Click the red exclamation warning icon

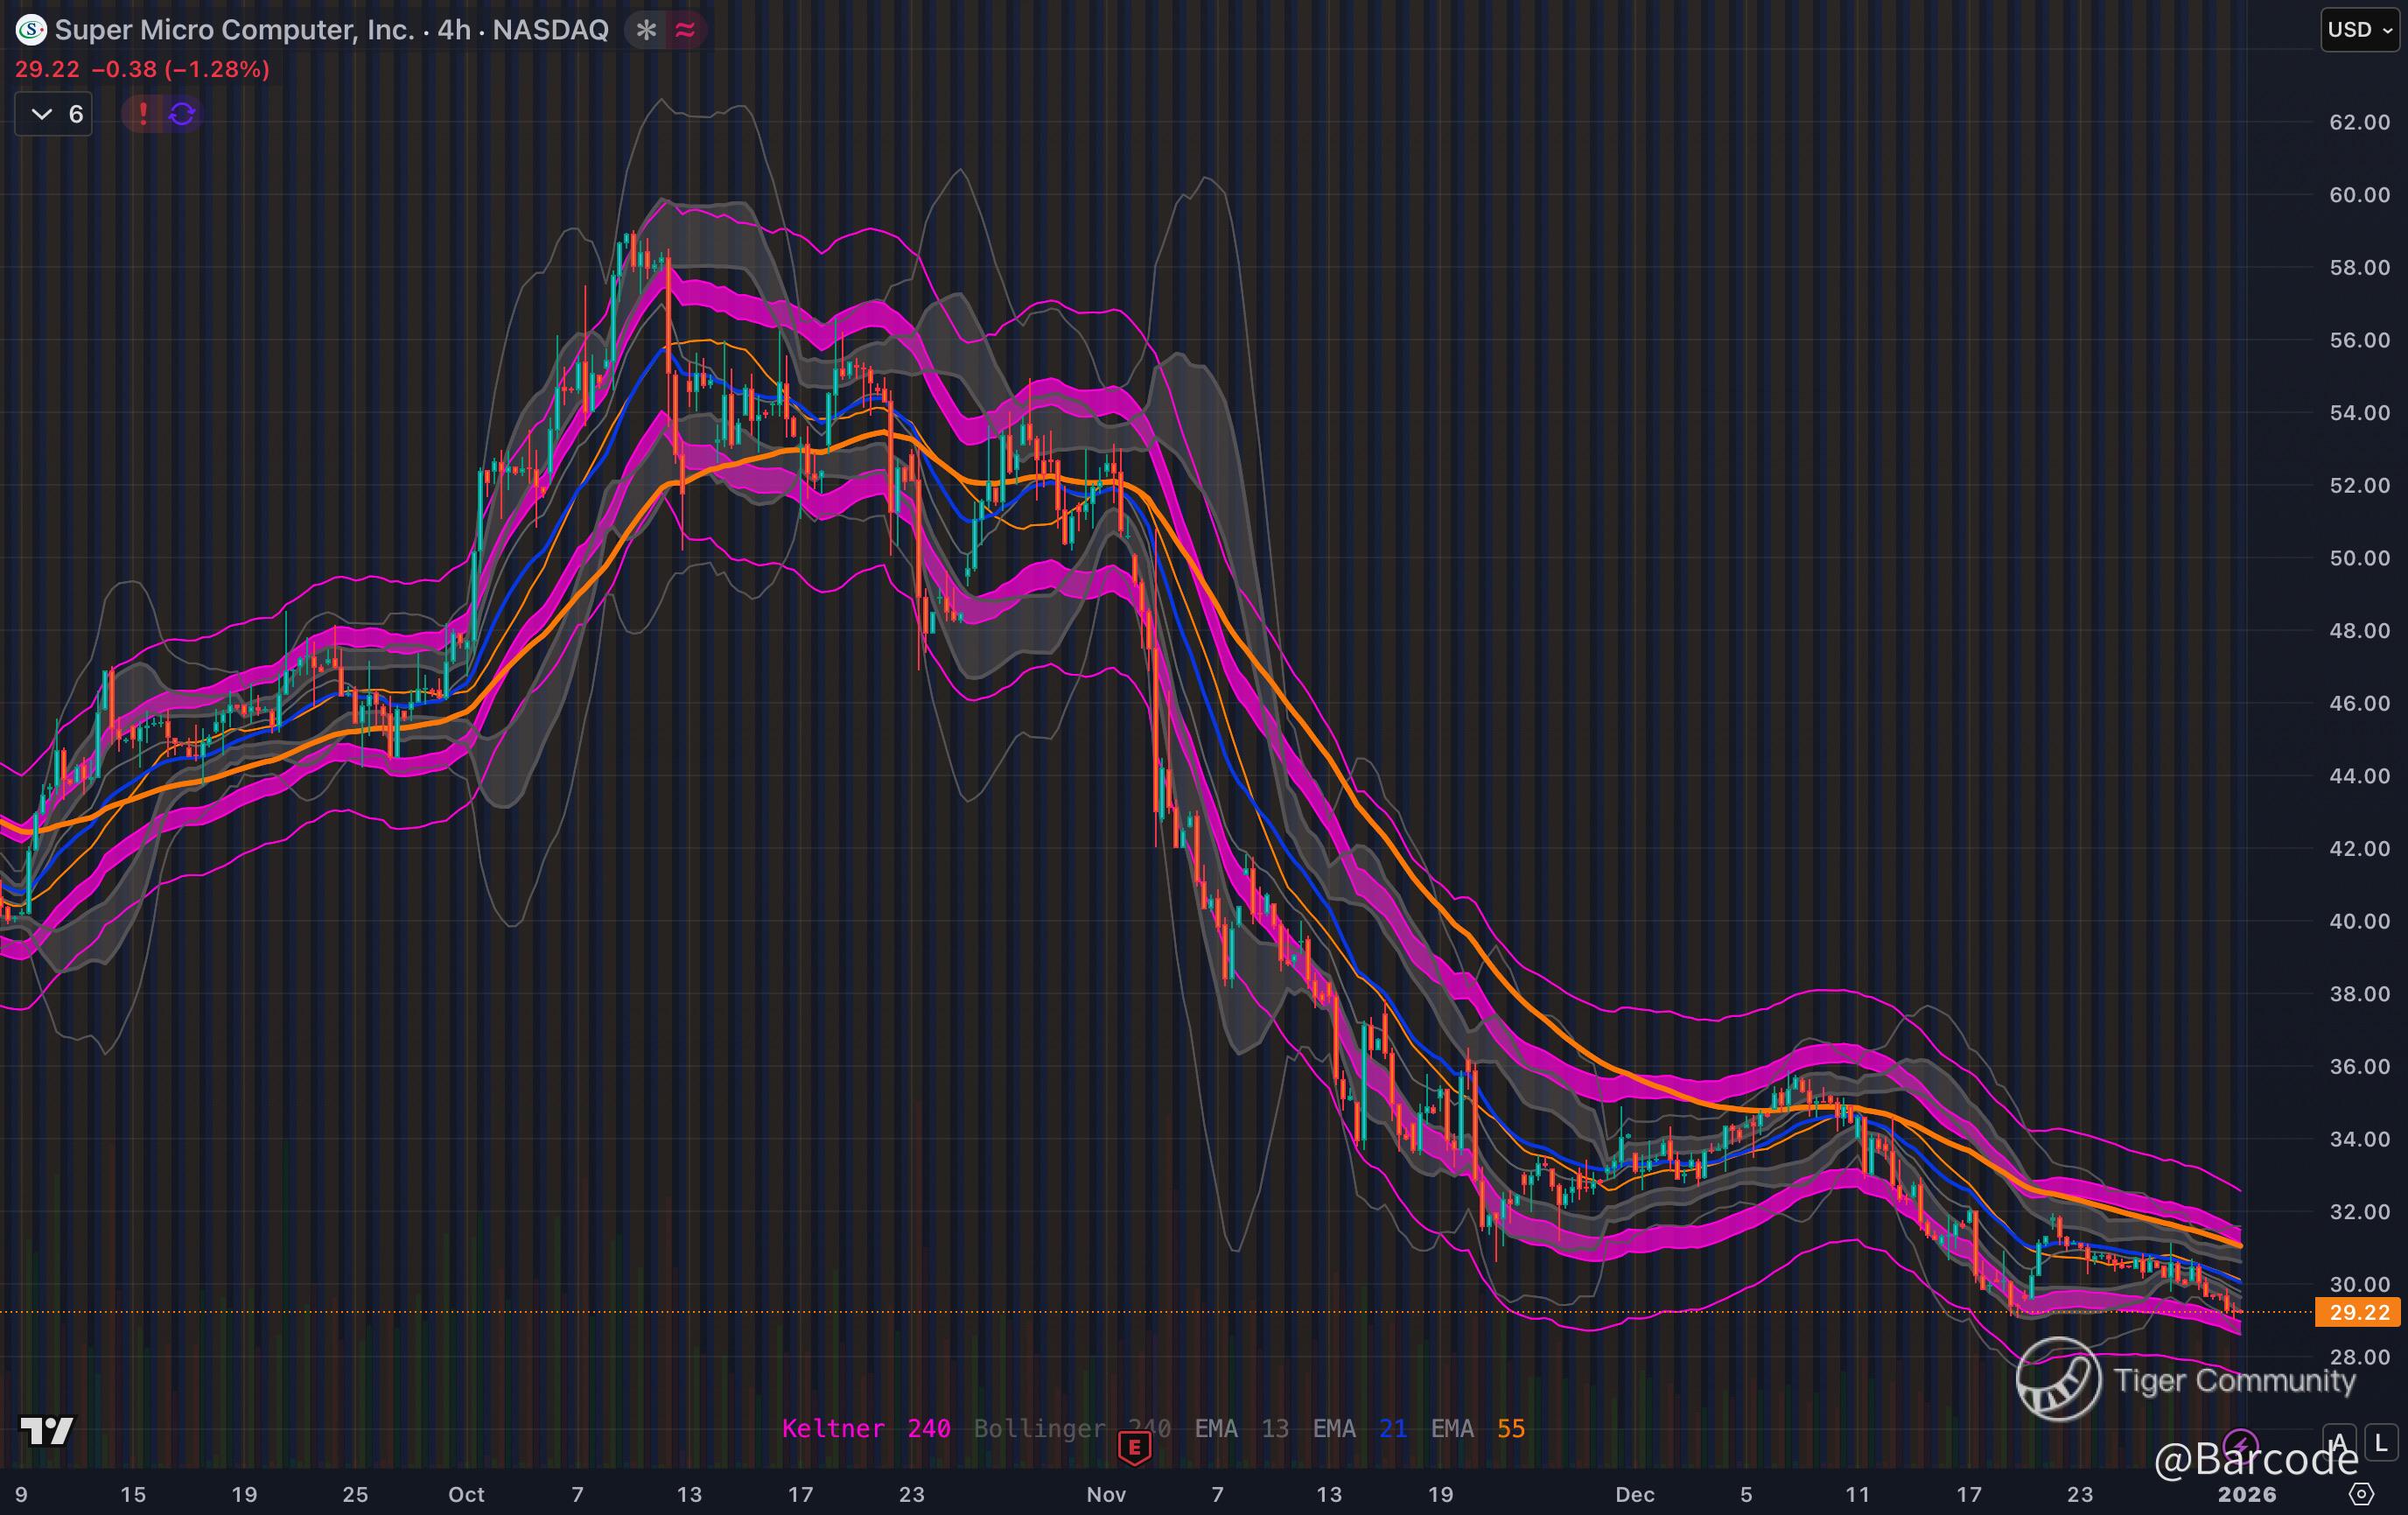click(143, 114)
